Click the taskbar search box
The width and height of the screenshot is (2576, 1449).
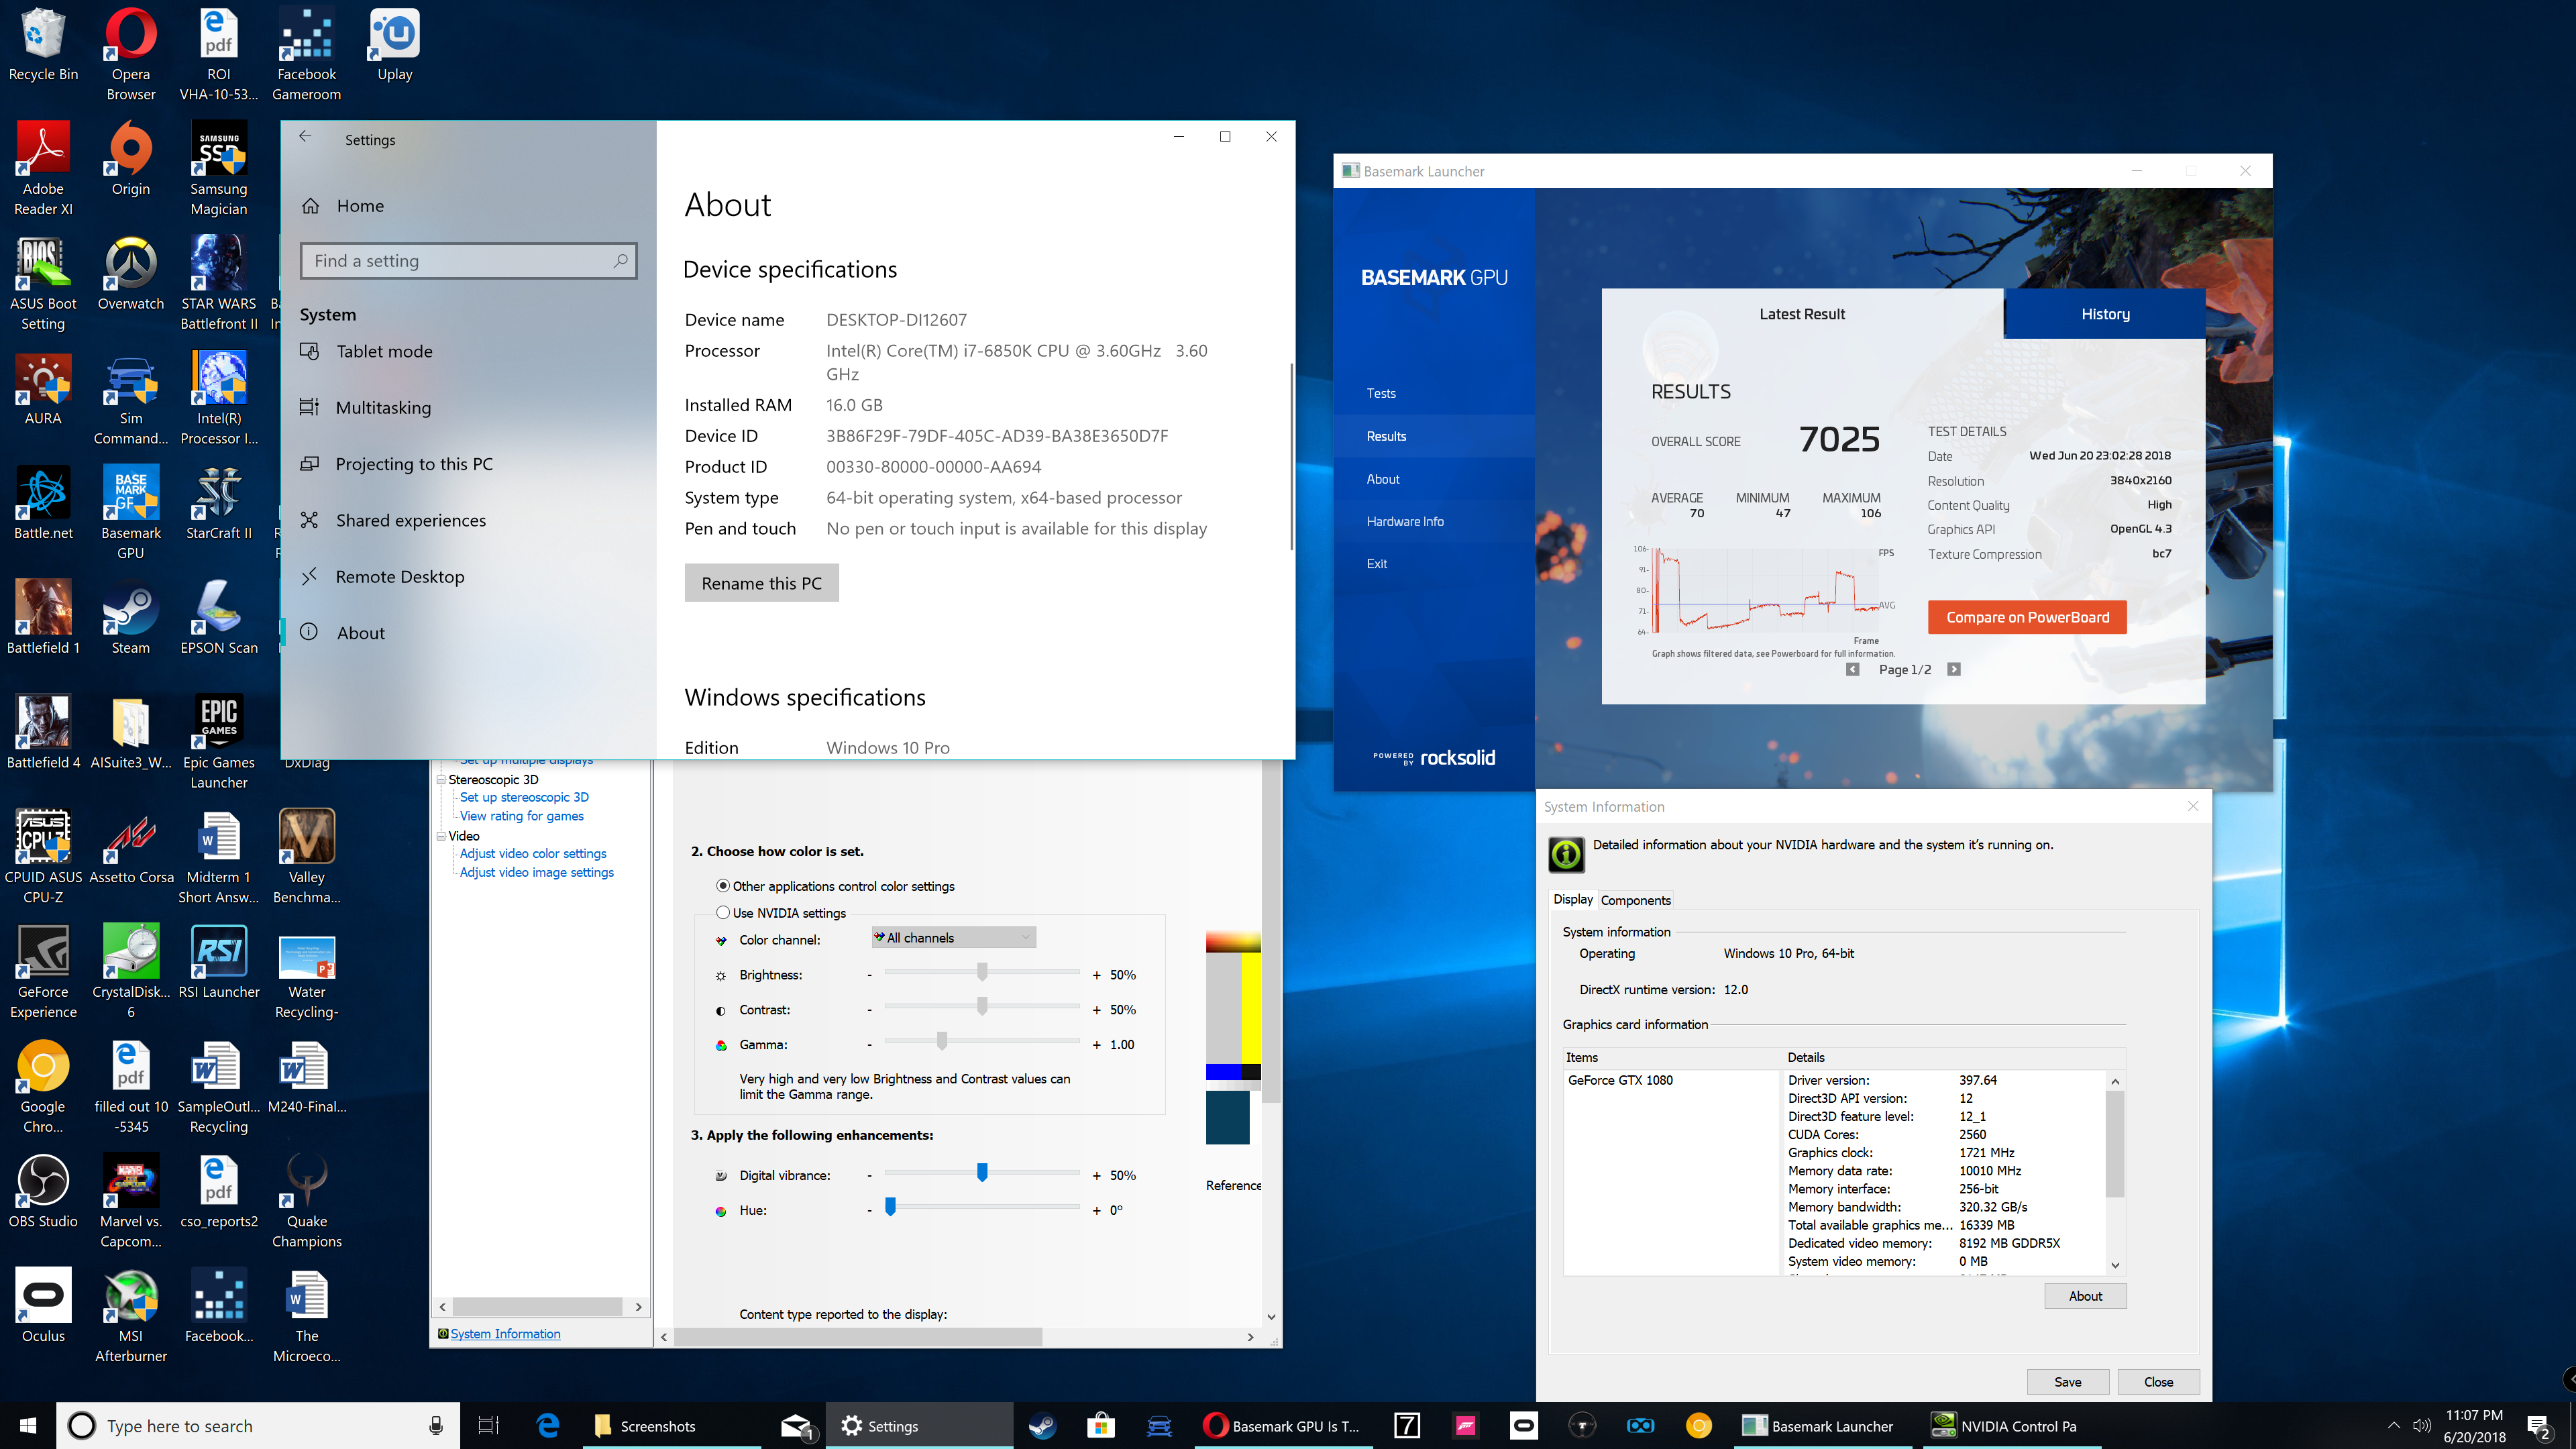tap(258, 1425)
